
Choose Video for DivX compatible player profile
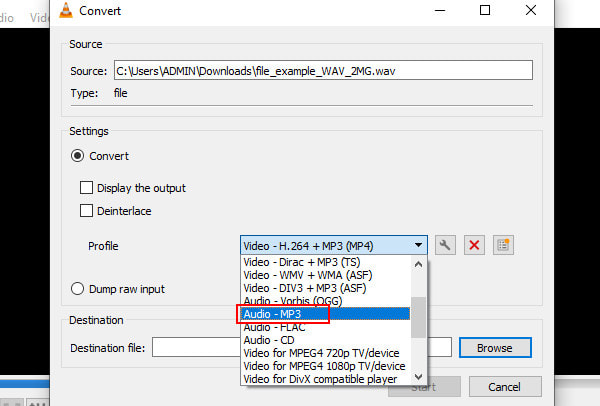[326, 379]
